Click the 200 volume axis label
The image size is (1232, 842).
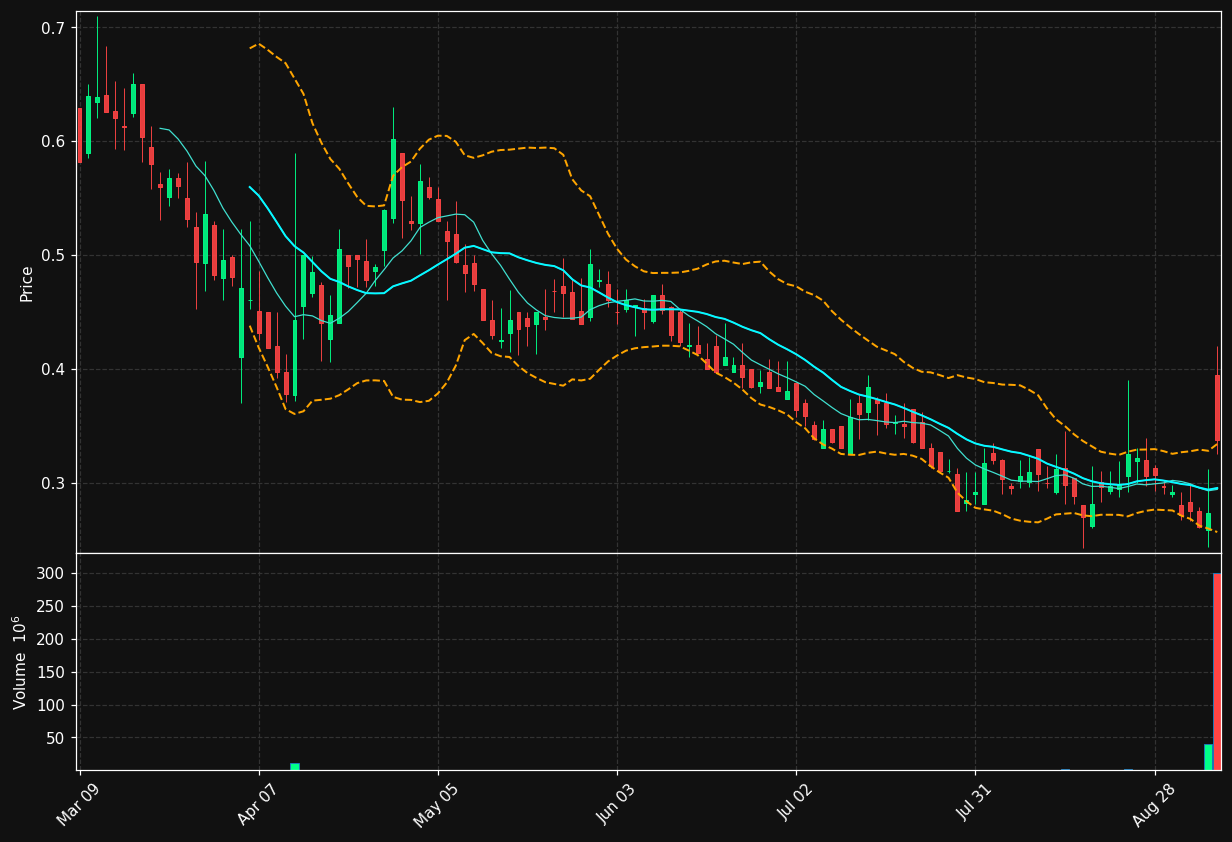click(x=52, y=640)
